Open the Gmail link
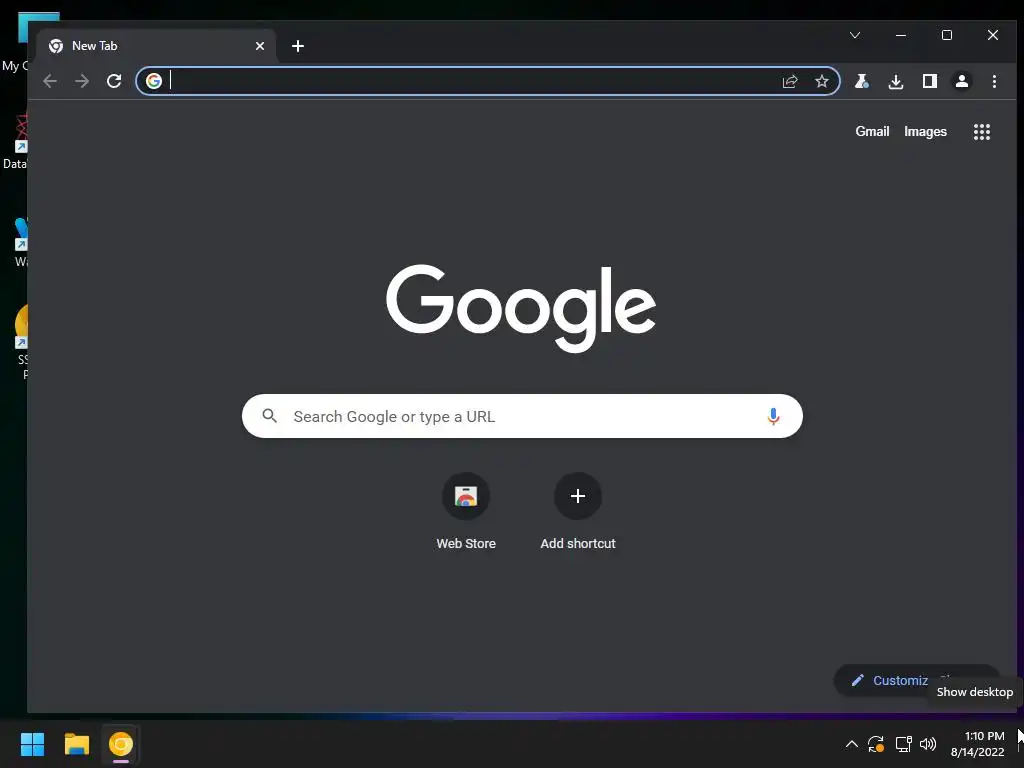Screen dimensions: 1024x768 872,131
